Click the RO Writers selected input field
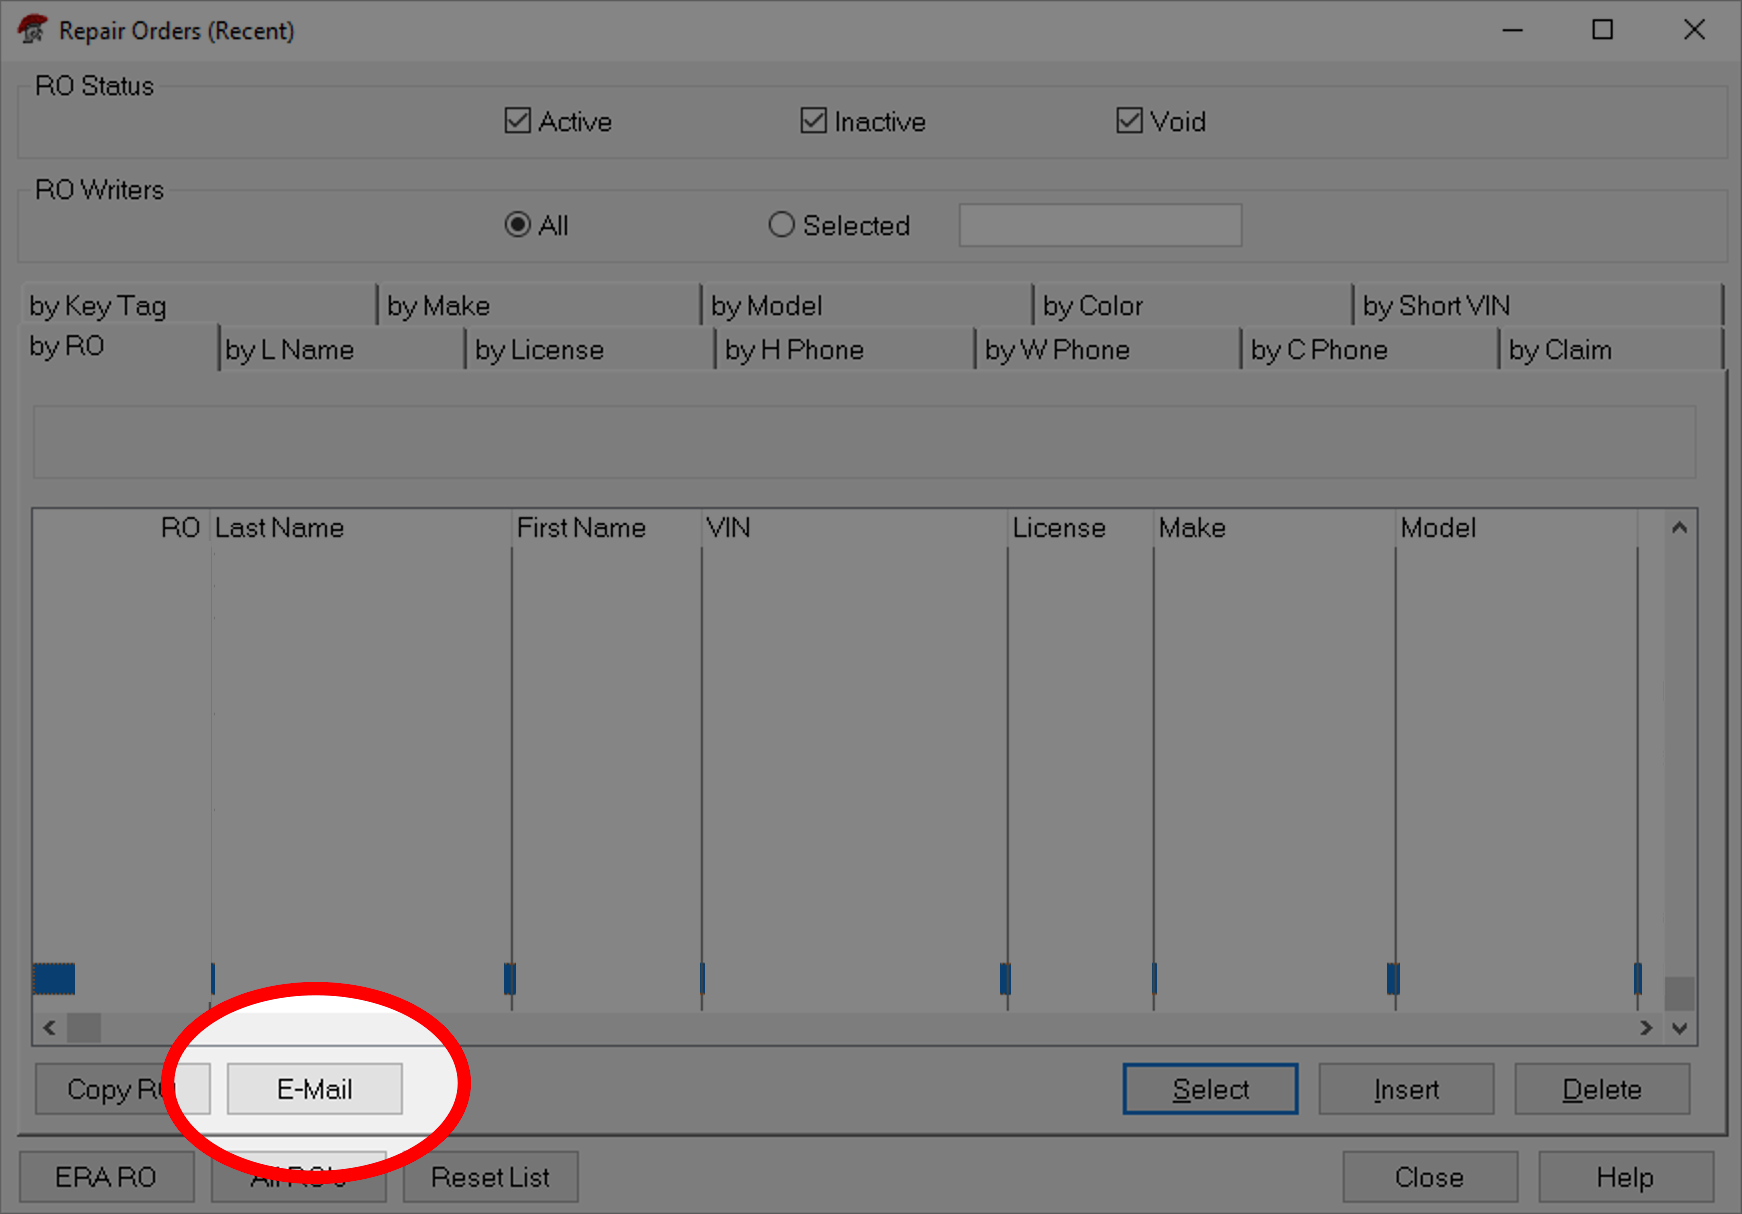The height and width of the screenshot is (1214, 1742). tap(1100, 225)
